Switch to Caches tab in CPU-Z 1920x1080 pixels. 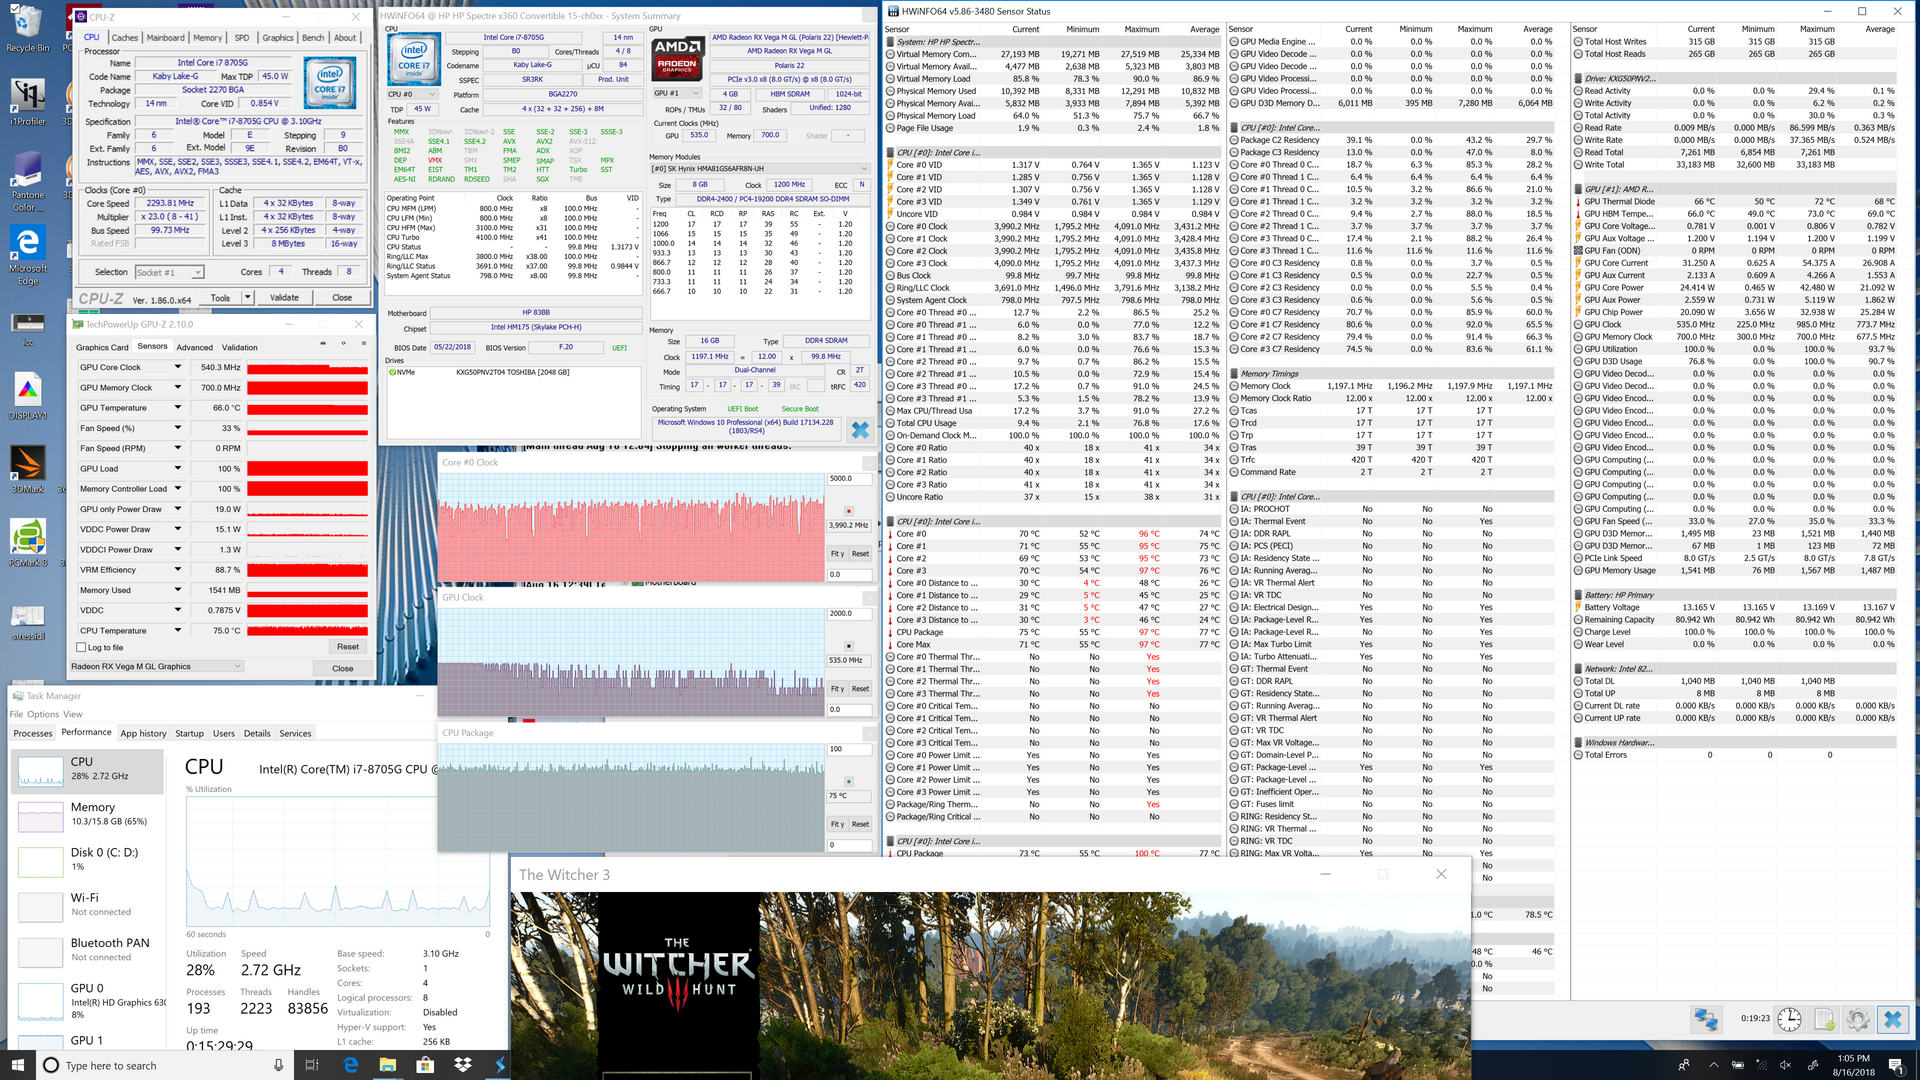tap(125, 38)
